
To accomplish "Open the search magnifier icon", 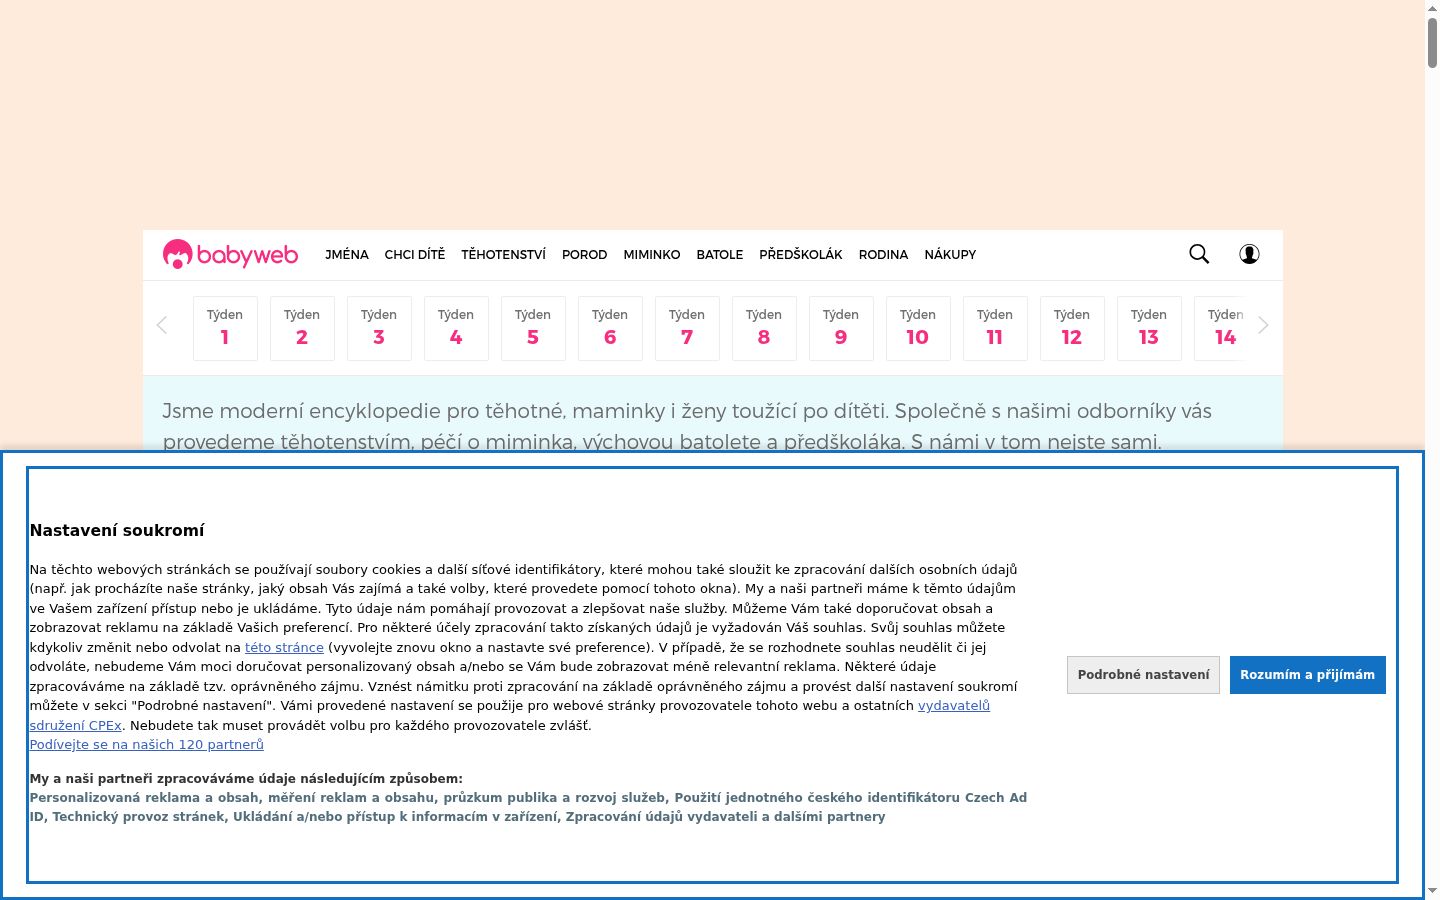I will pos(1199,254).
